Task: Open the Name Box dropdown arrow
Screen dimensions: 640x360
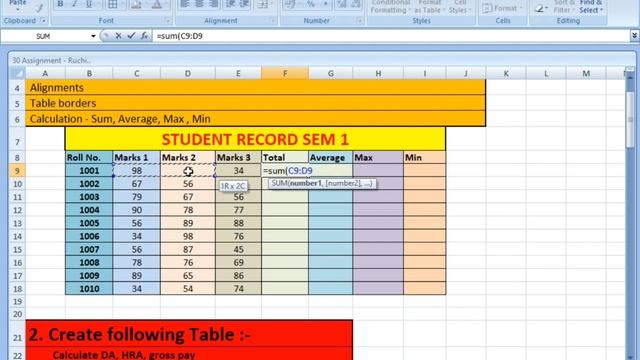Action: [x=93, y=36]
